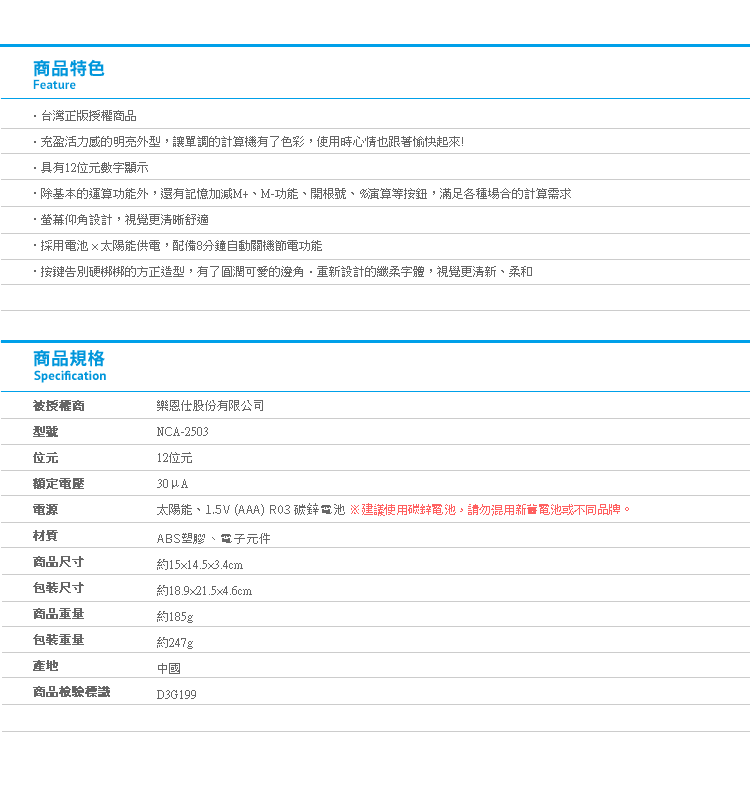Click the 電源 row label

(x=46, y=510)
